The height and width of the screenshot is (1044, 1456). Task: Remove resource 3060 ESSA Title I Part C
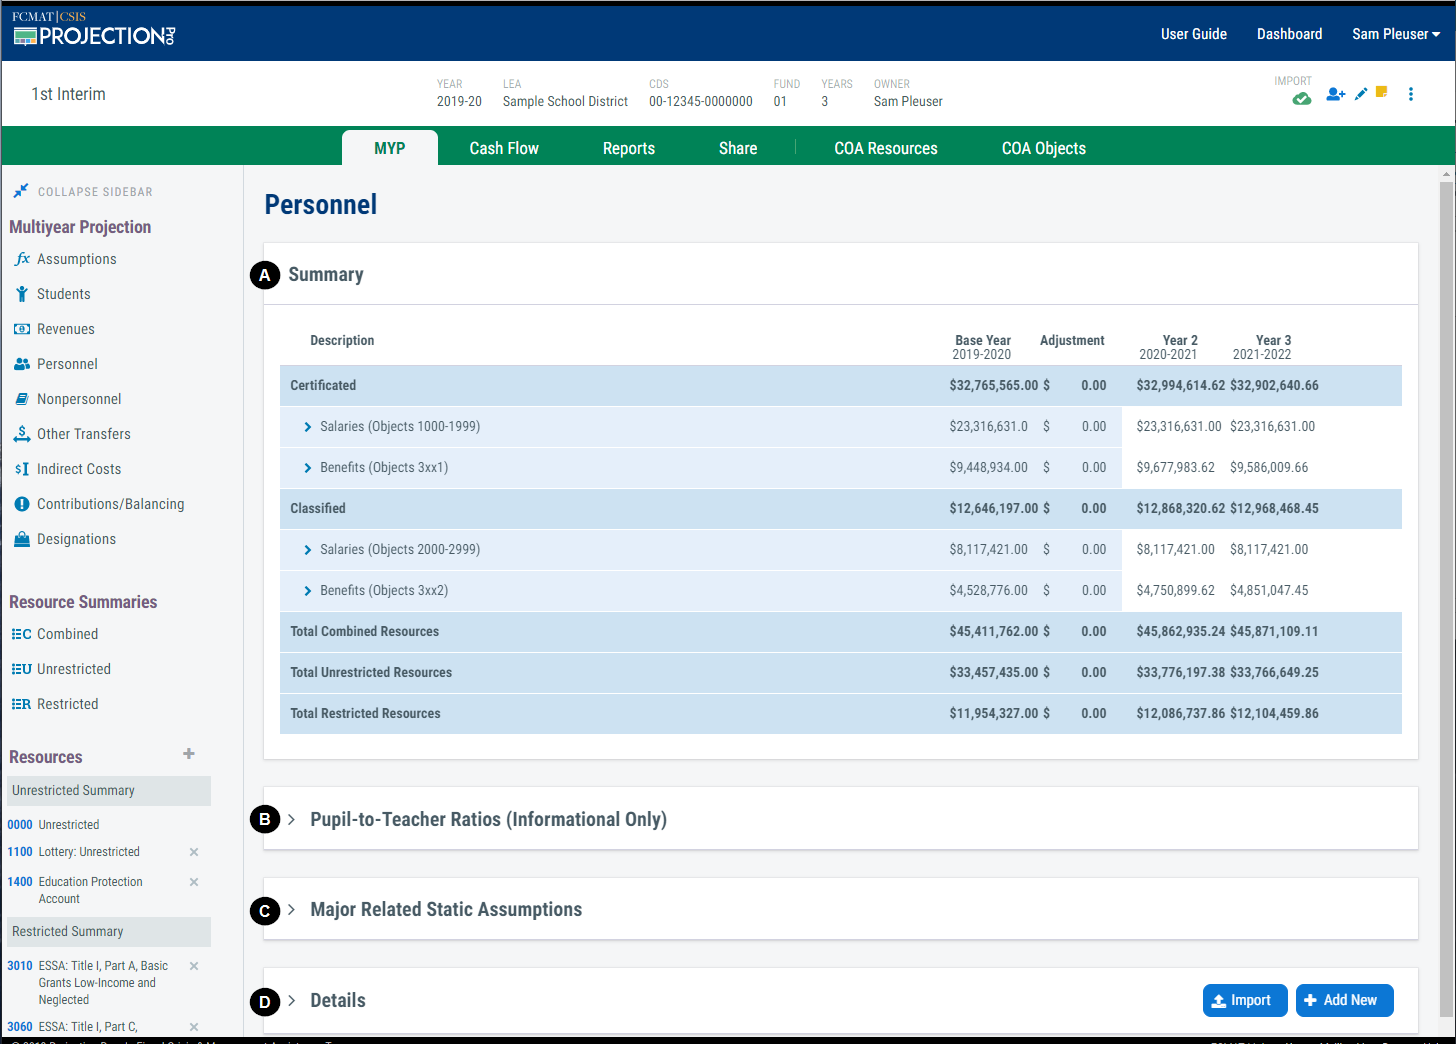click(x=194, y=1027)
